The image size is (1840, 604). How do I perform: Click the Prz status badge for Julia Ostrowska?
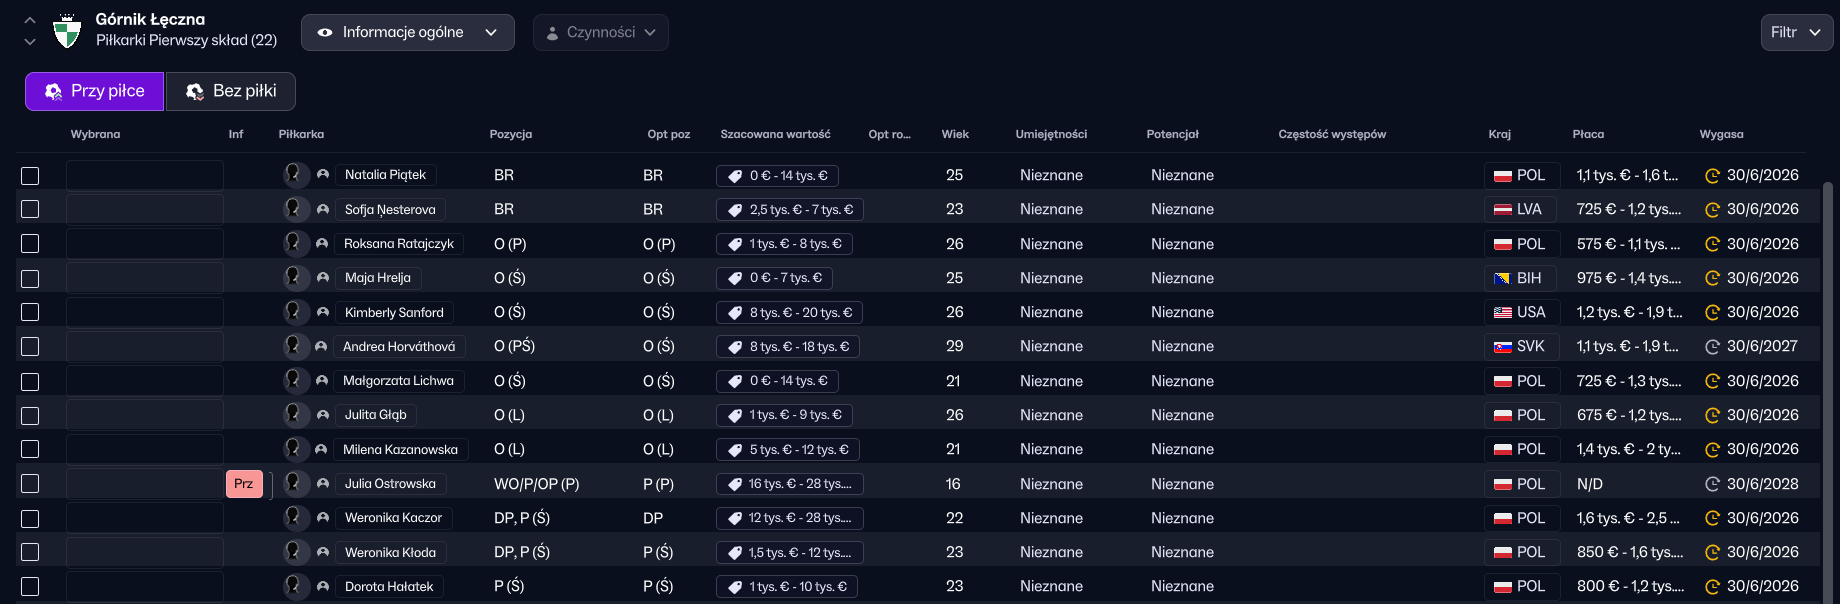point(244,484)
